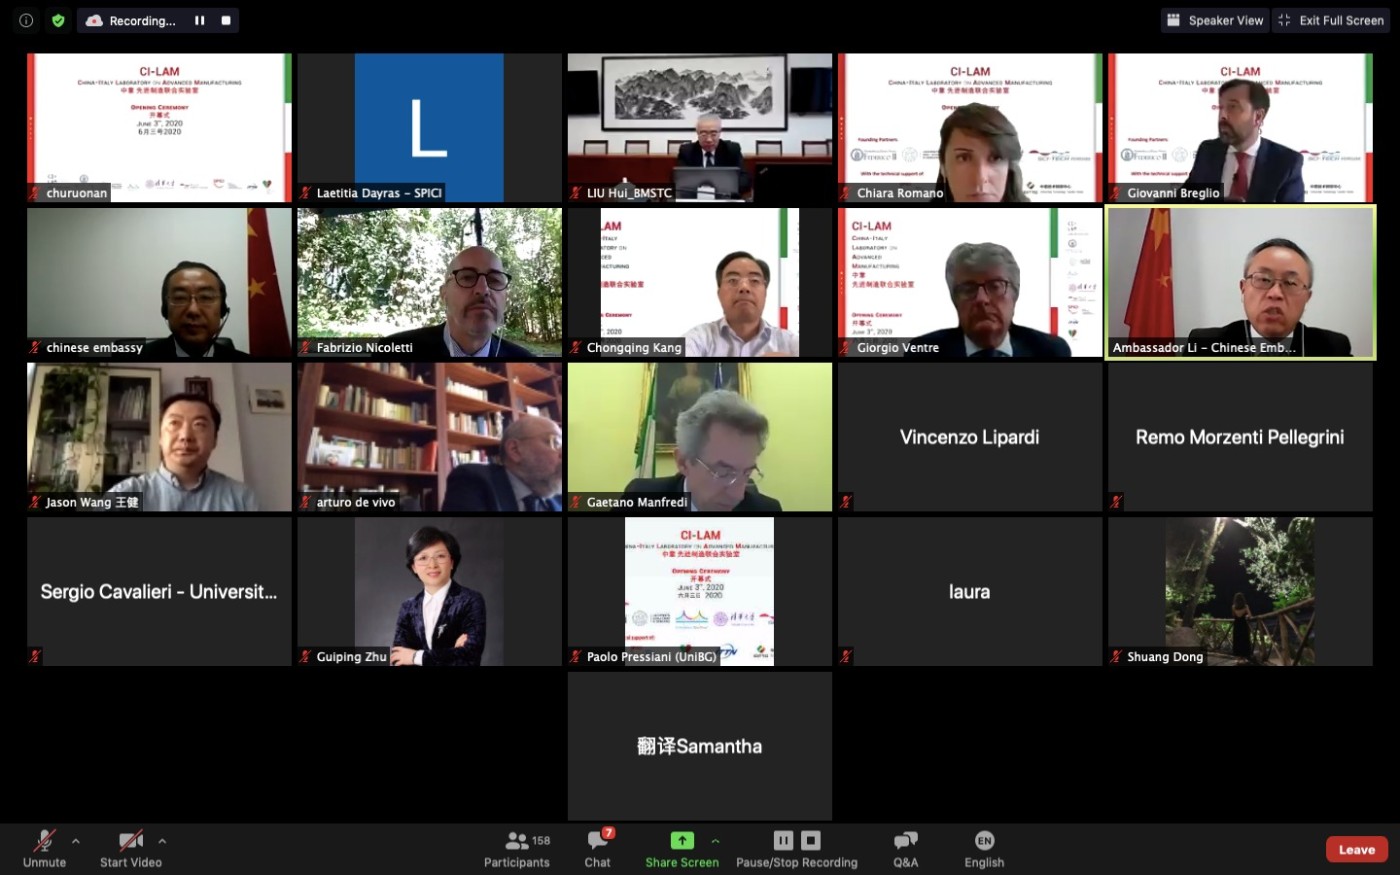Pause recording from the top recording indicator
The height and width of the screenshot is (875, 1400).
[200, 20]
